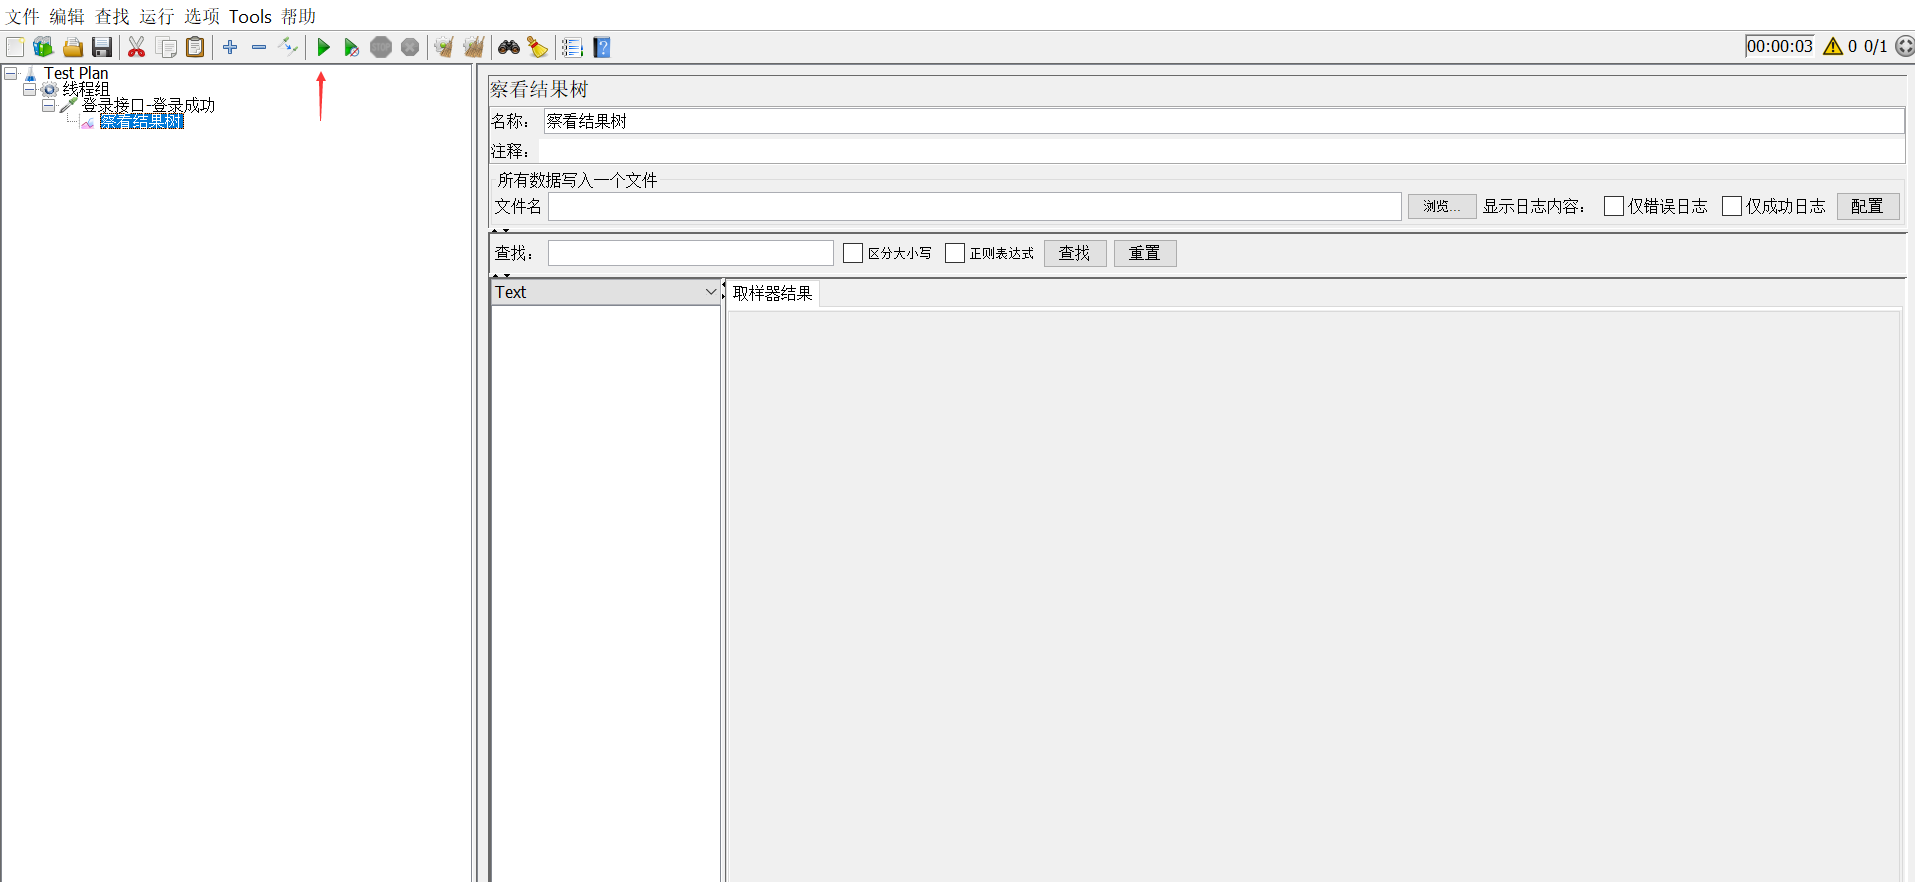The image size is (1915, 882).
Task: Click the Test Plan flask icon
Action: coord(30,73)
